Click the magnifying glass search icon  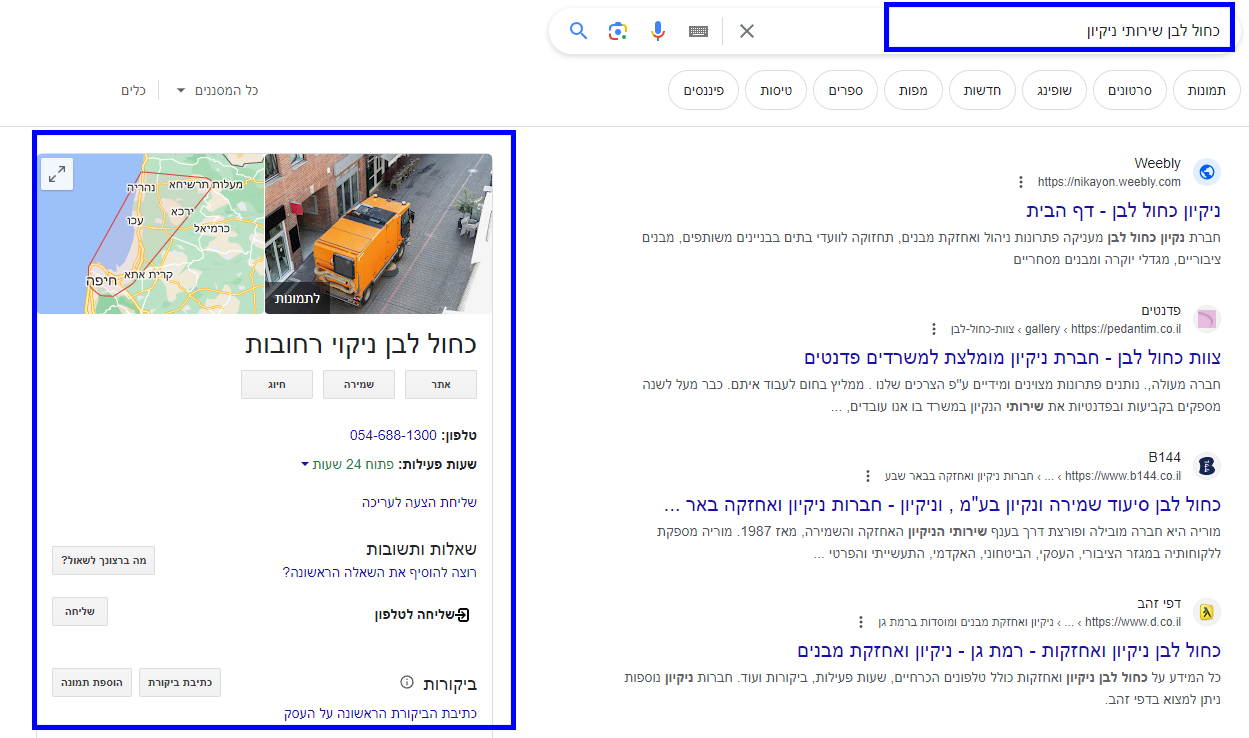tap(578, 31)
